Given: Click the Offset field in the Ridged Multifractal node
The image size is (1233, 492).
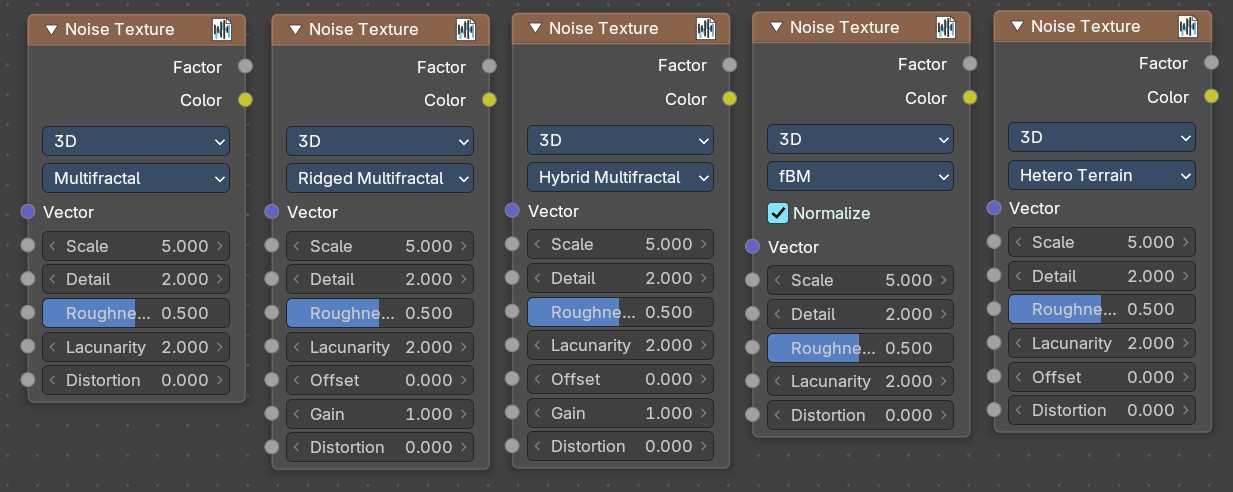Looking at the screenshot, I should click(x=380, y=380).
